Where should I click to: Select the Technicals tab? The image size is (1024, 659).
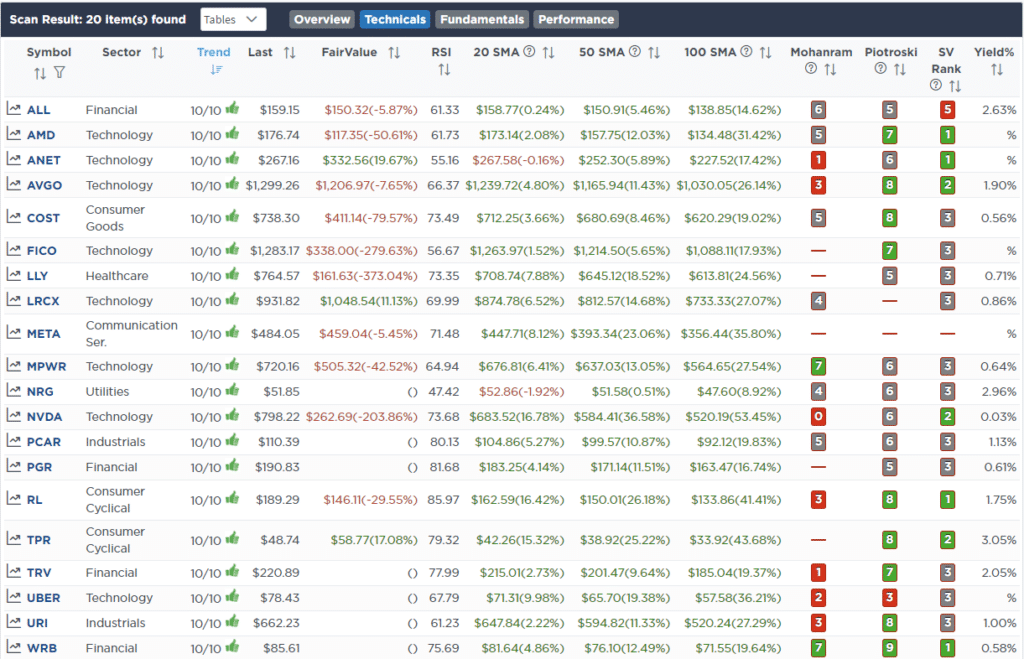395,20
